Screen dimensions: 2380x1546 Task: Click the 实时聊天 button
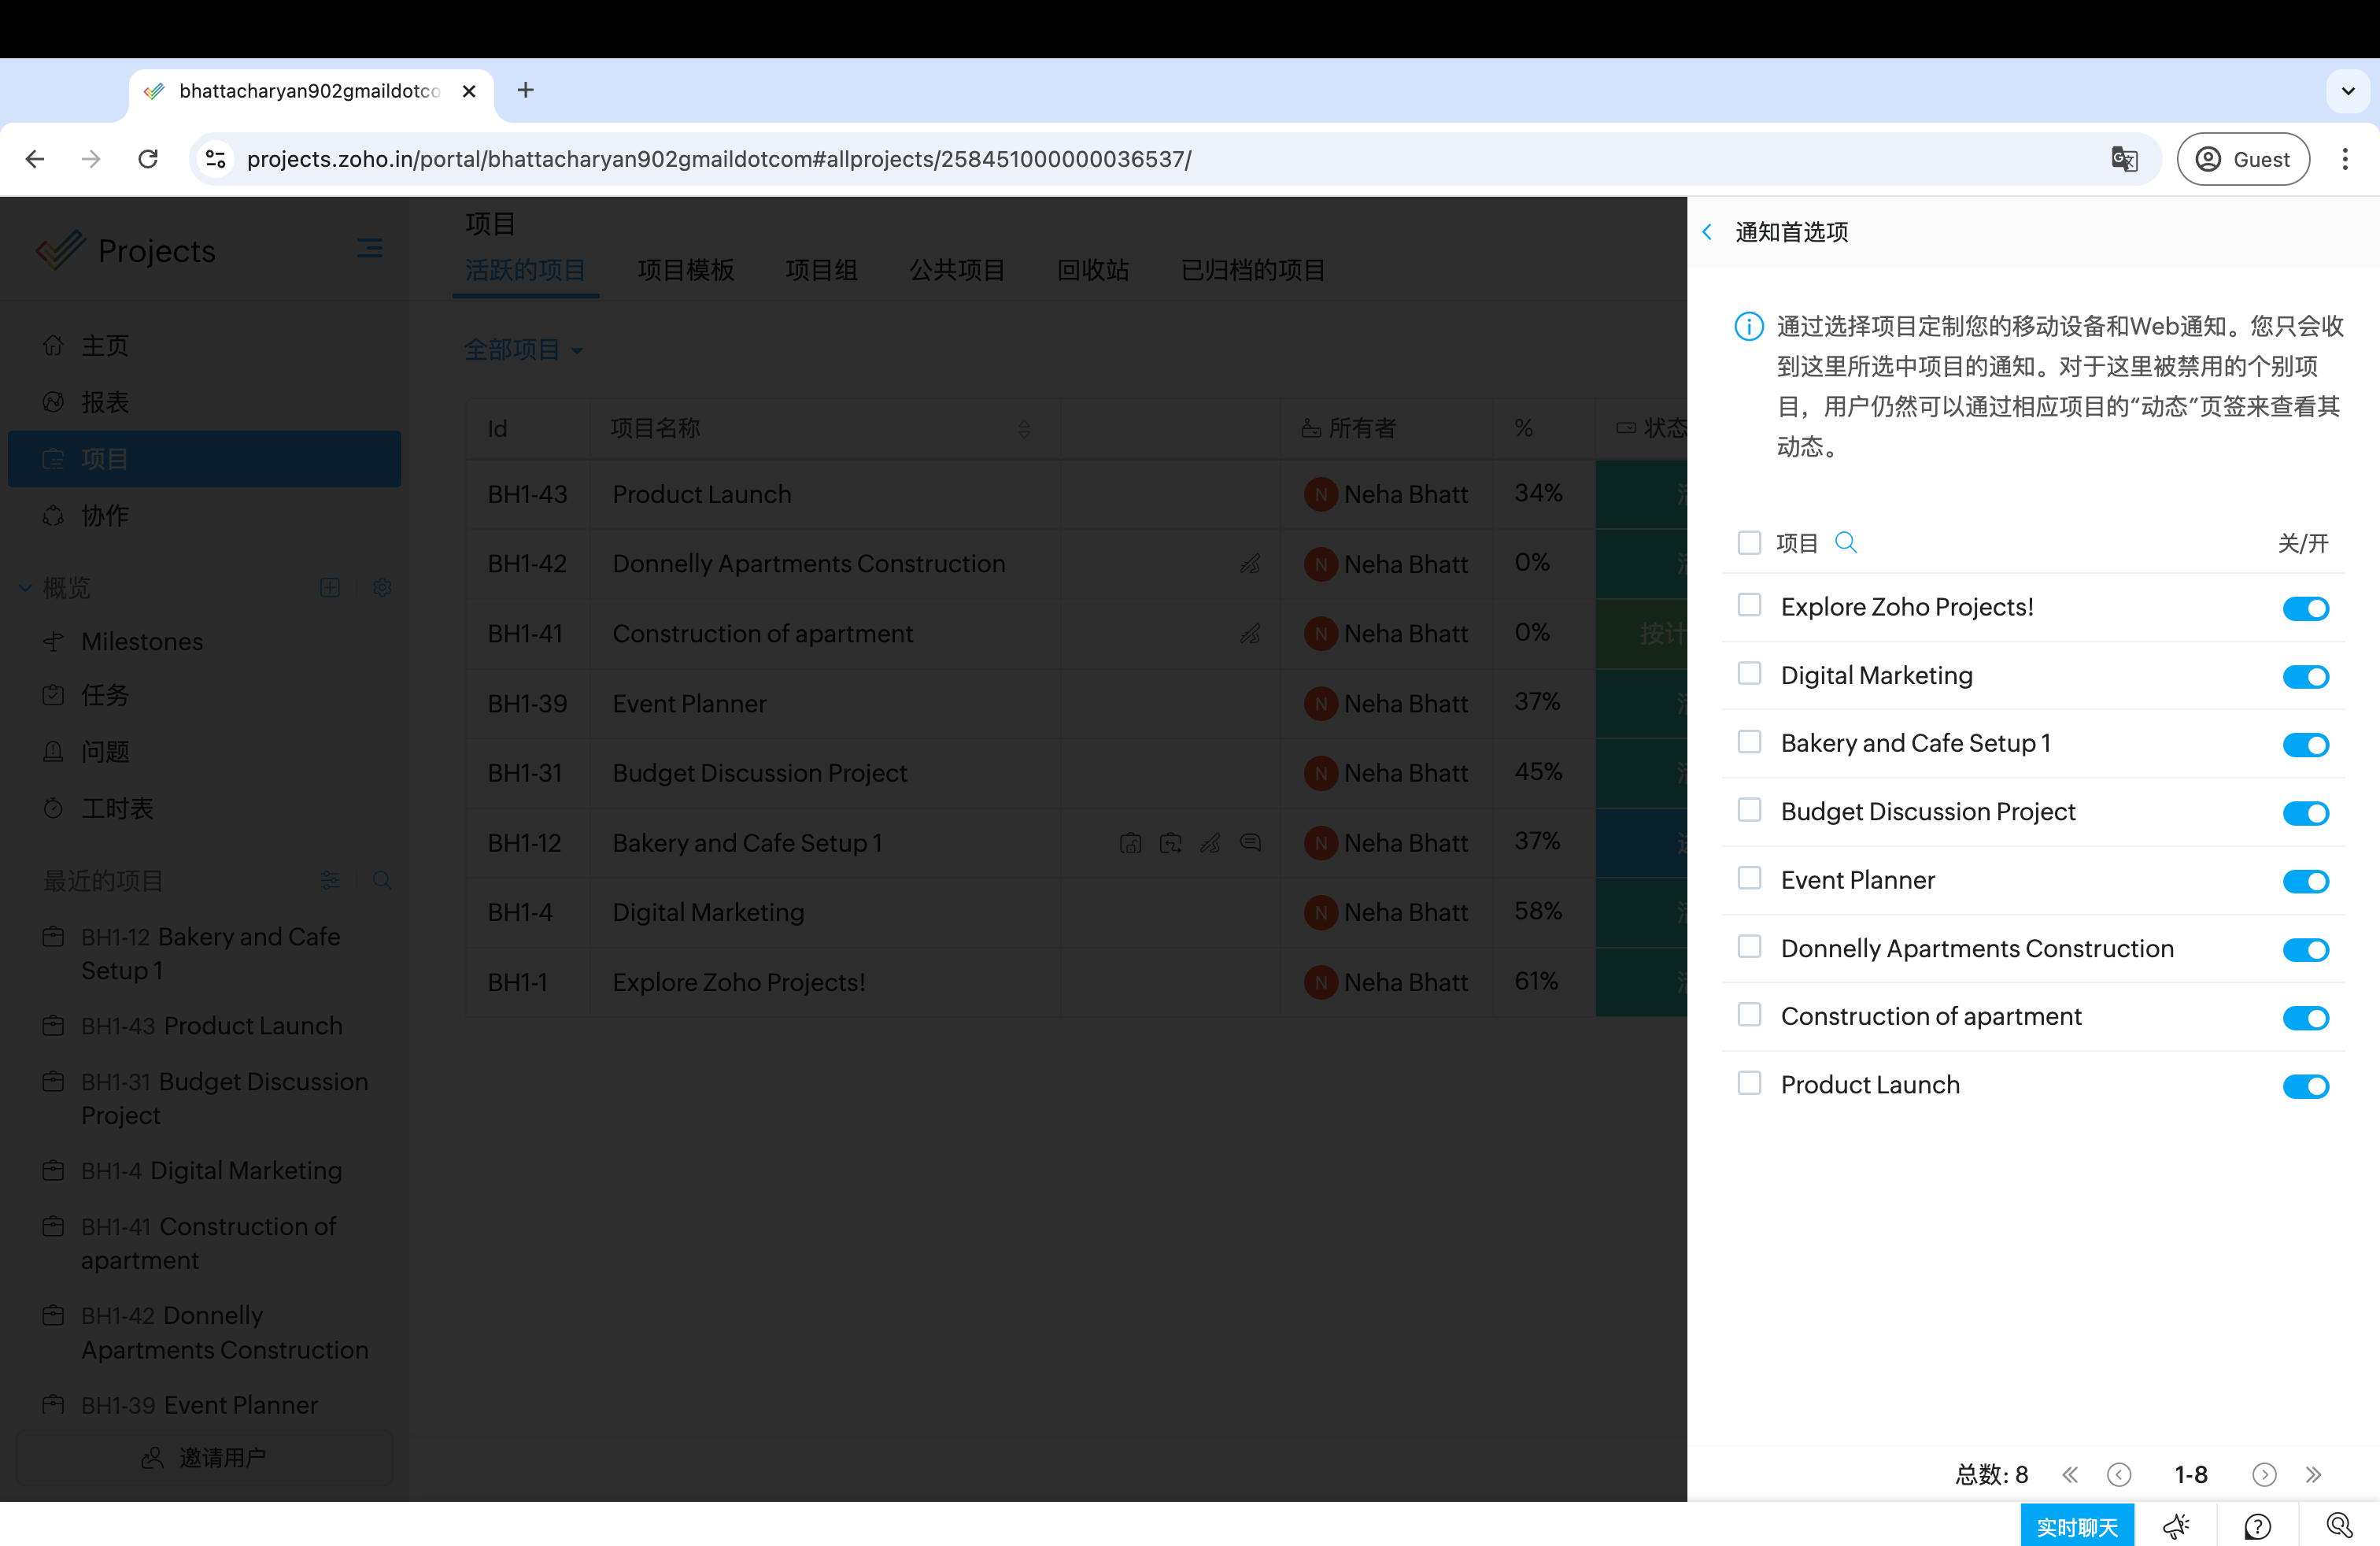pos(2076,1526)
